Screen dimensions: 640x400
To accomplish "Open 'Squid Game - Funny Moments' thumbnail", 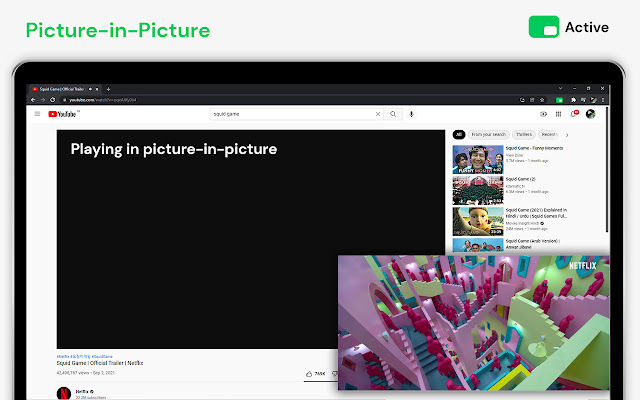I will coord(478,160).
